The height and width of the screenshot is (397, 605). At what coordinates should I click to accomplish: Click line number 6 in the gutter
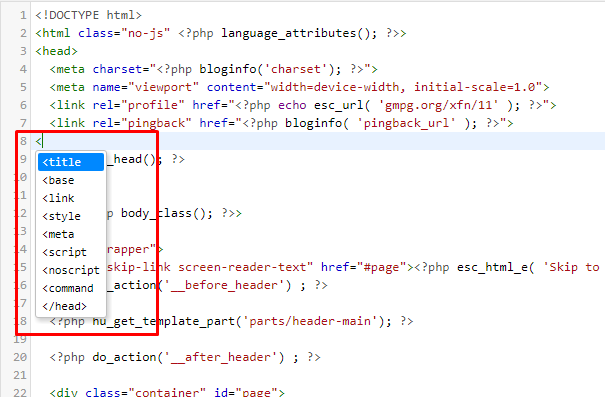click(x=23, y=105)
